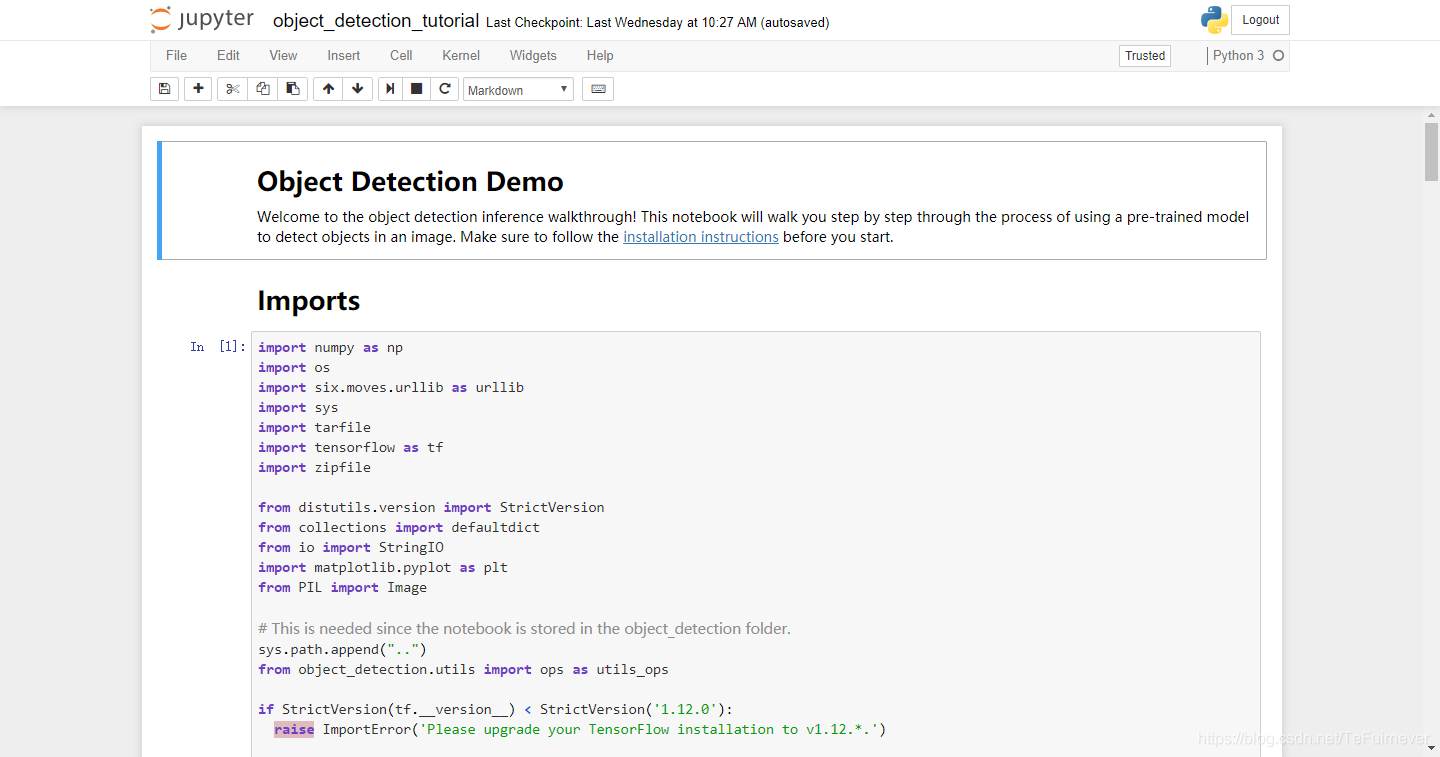Insert cell below with plus icon

pos(198,89)
